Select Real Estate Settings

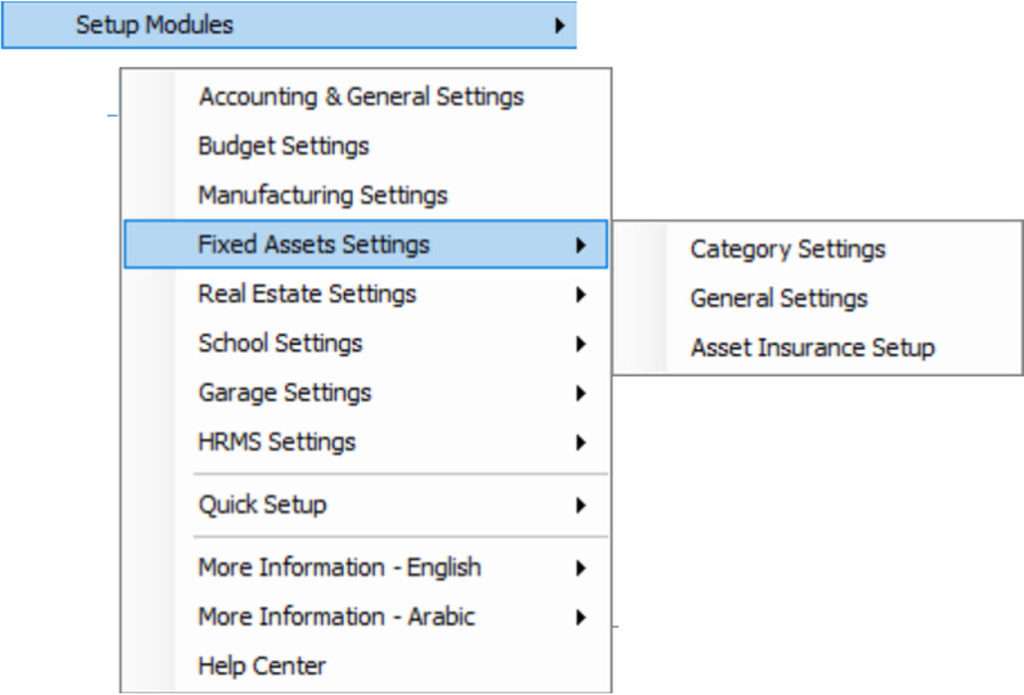tap(307, 294)
